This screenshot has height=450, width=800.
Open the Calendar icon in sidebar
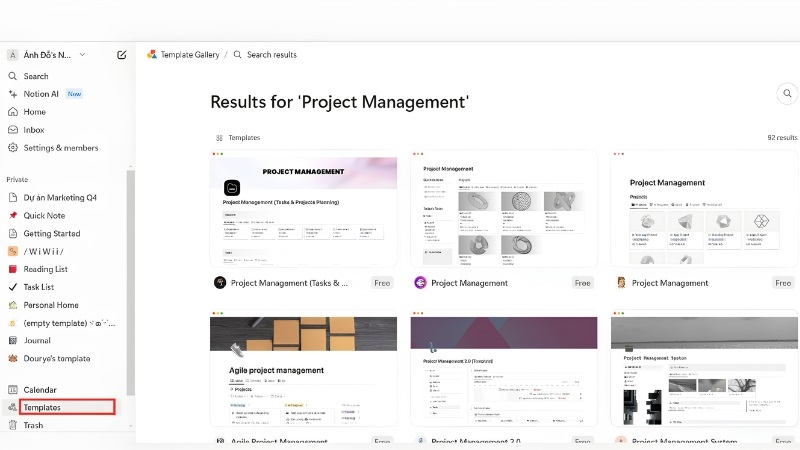[13, 390]
